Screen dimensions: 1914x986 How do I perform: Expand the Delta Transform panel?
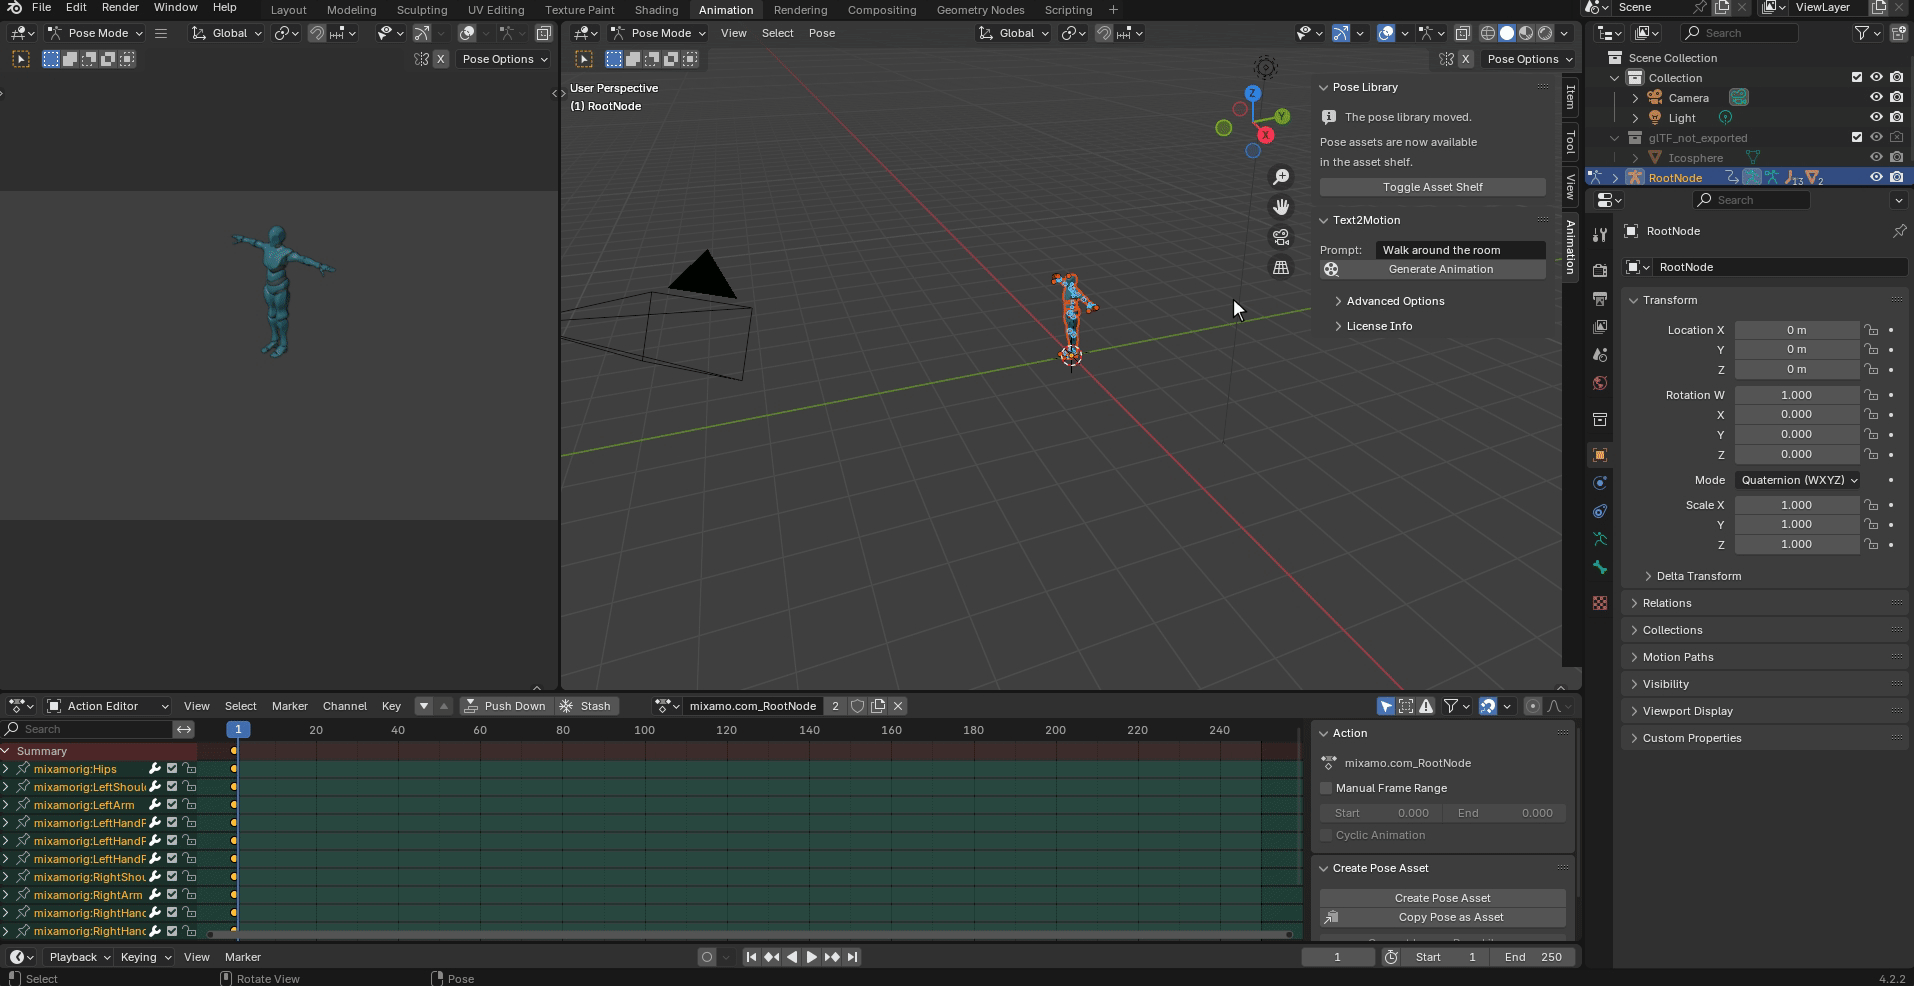(1697, 576)
